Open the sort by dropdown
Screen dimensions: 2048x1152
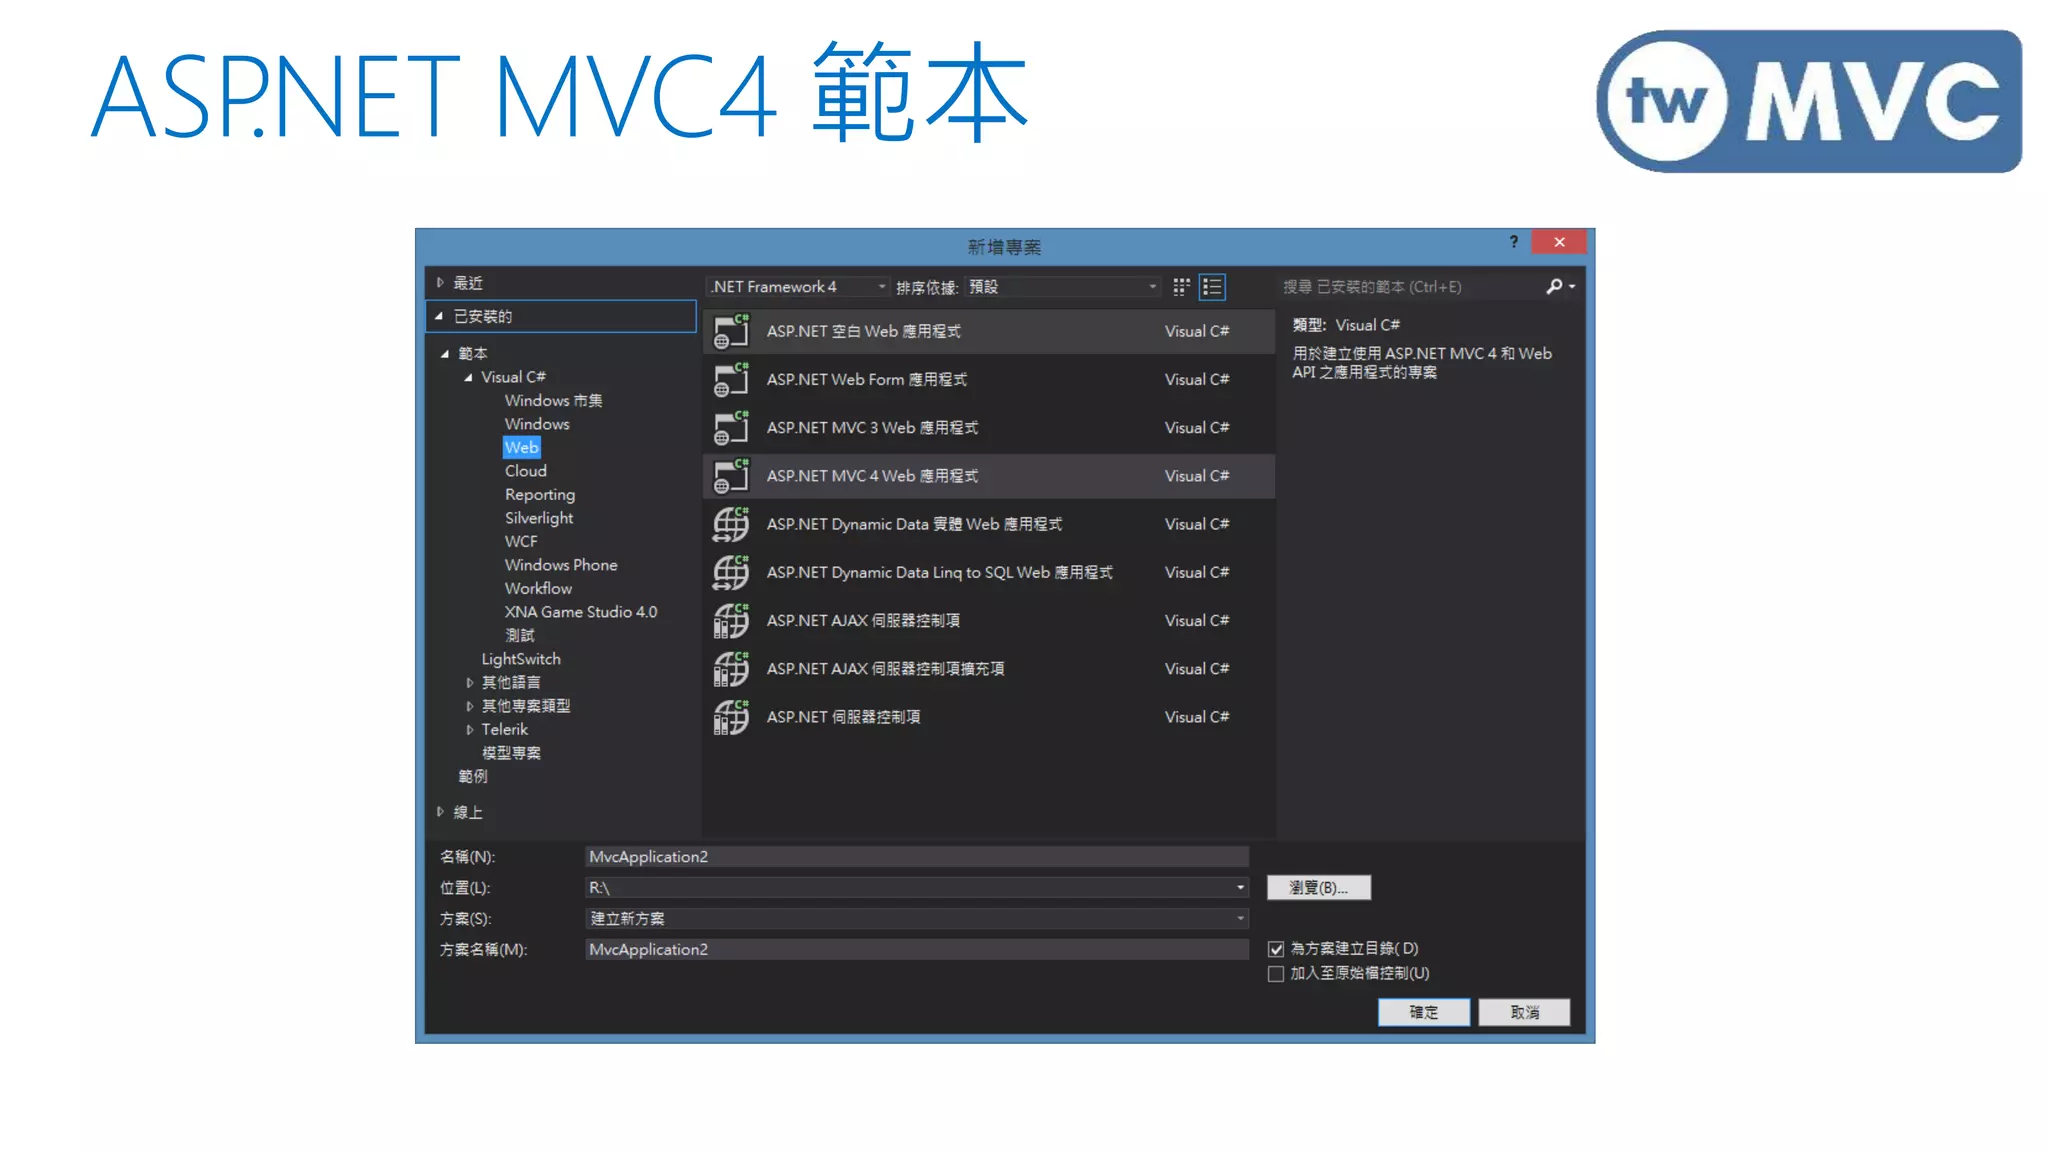(1152, 287)
